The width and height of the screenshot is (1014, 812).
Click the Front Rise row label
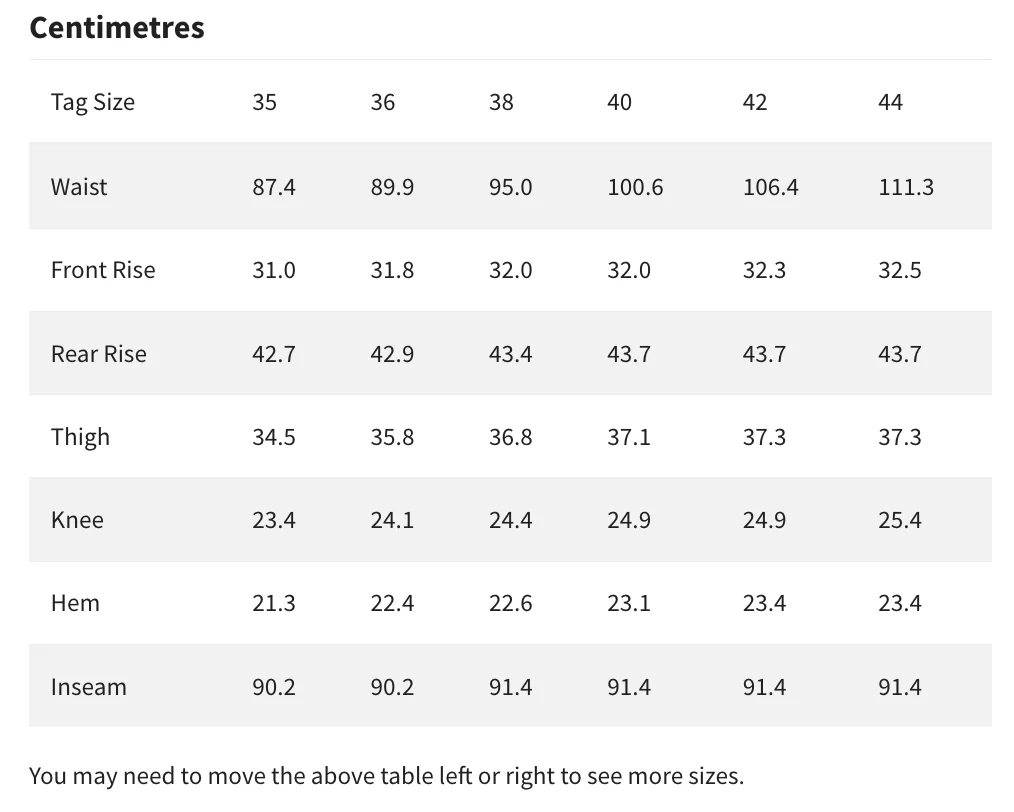[103, 270]
